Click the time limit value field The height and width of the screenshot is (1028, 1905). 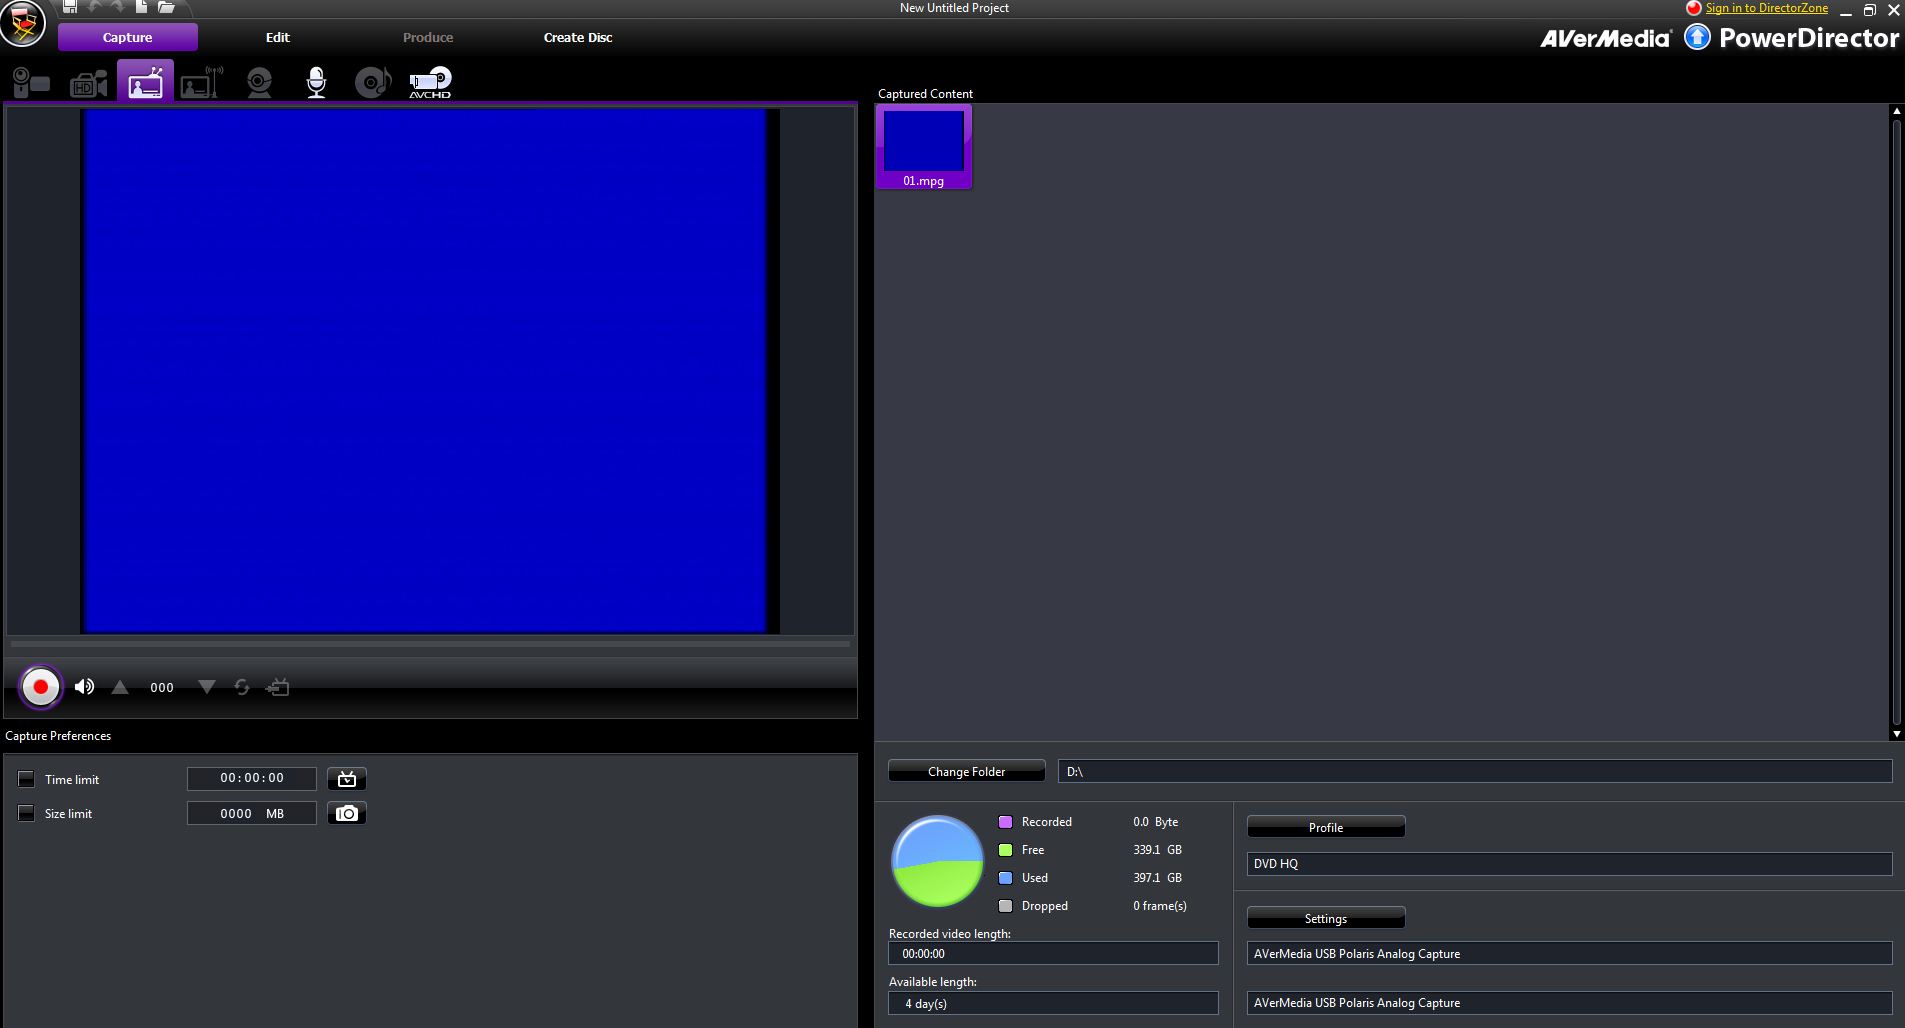tap(252, 778)
